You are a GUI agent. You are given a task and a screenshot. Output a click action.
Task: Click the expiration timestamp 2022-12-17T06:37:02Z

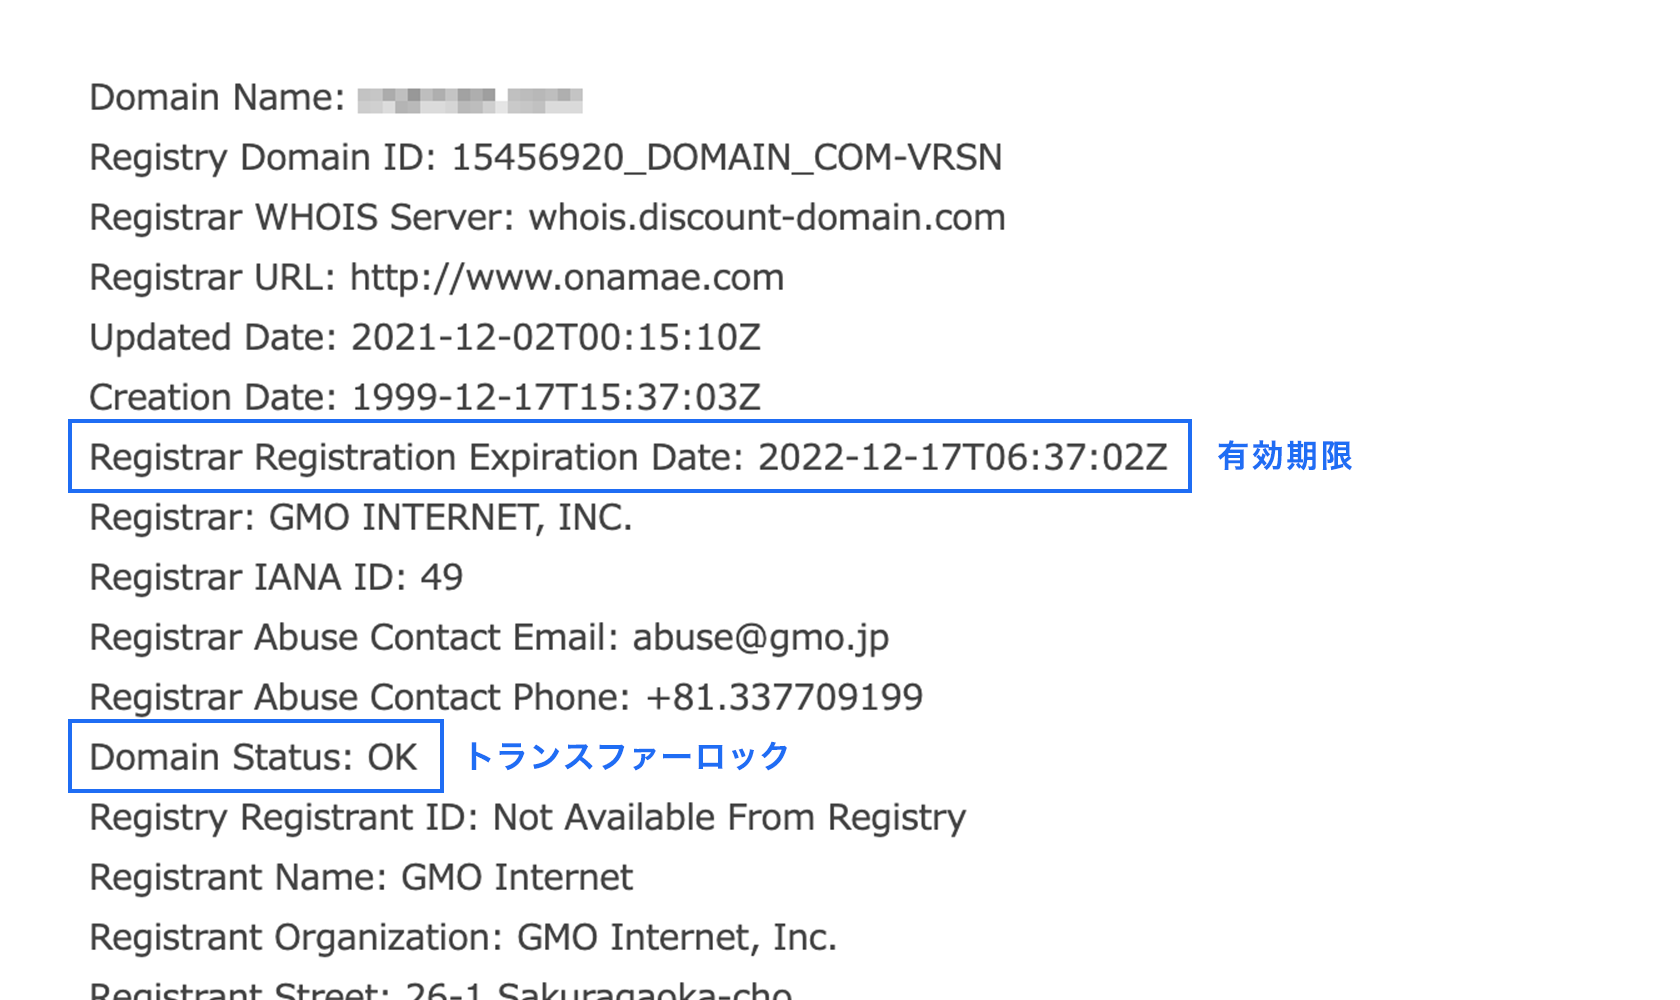coord(963,457)
